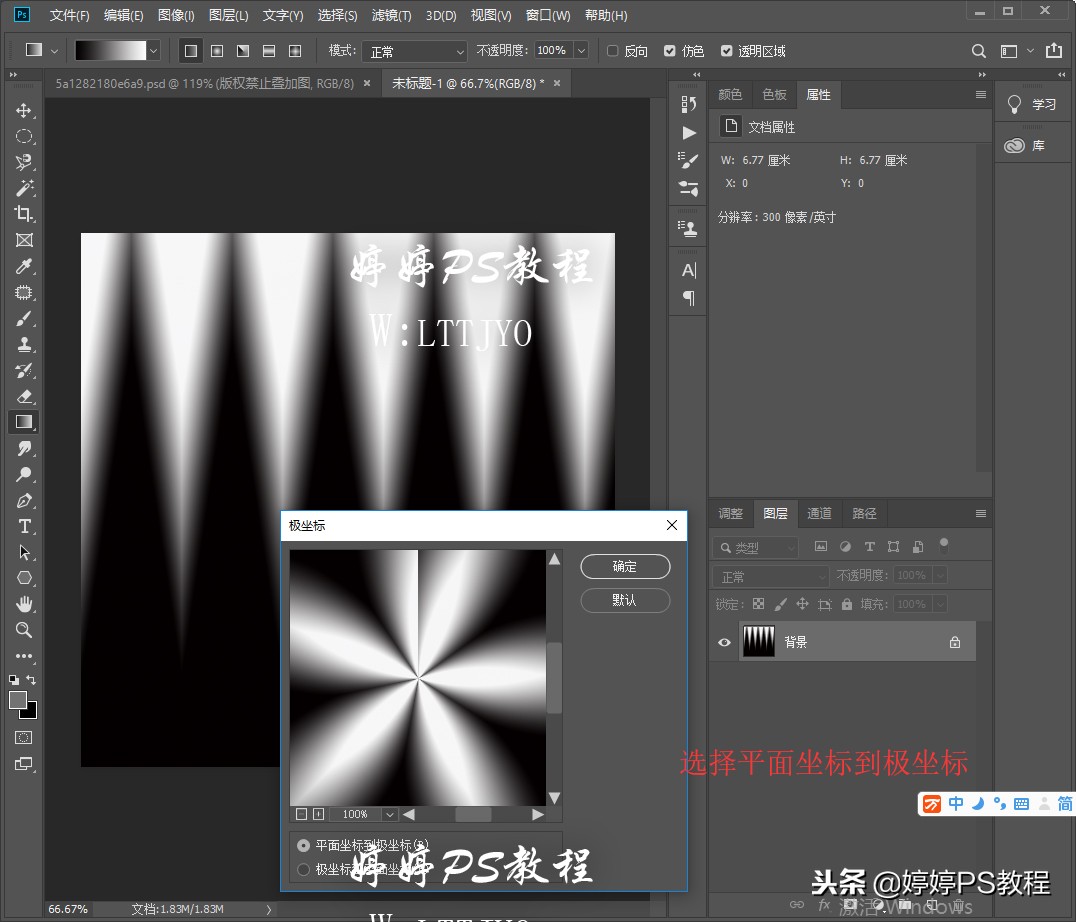The width and height of the screenshot is (1076, 922).
Task: Open the 滤镜 menu
Action: [x=391, y=15]
